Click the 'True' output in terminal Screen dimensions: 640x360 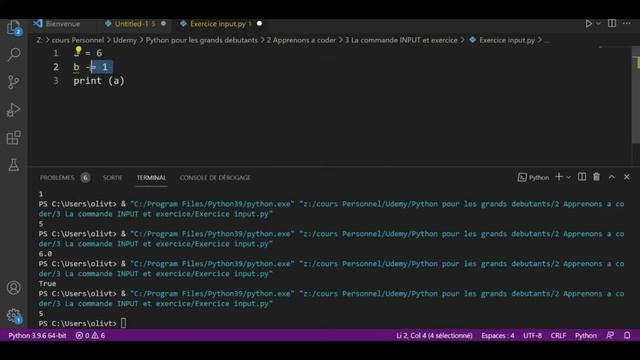tap(47, 284)
